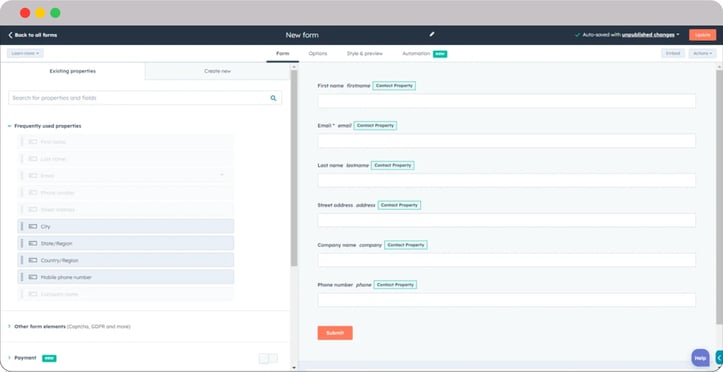
Task: Open the Help chat bubble
Action: [x=700, y=358]
